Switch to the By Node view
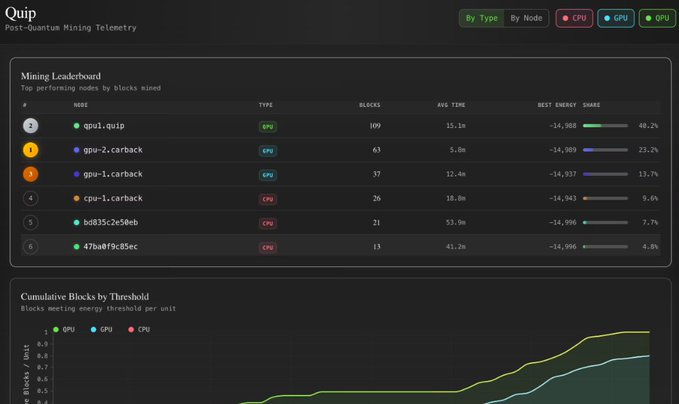This screenshot has height=404, width=679. click(526, 18)
